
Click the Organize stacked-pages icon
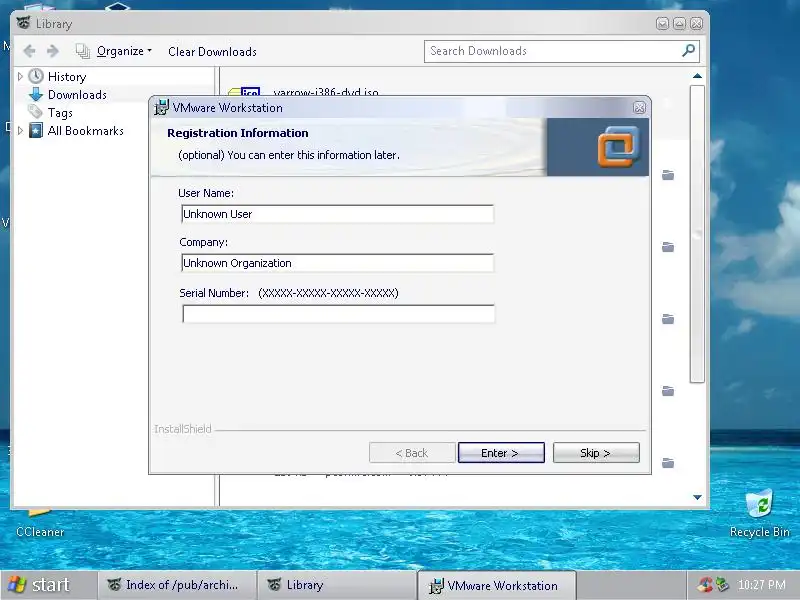(83, 51)
